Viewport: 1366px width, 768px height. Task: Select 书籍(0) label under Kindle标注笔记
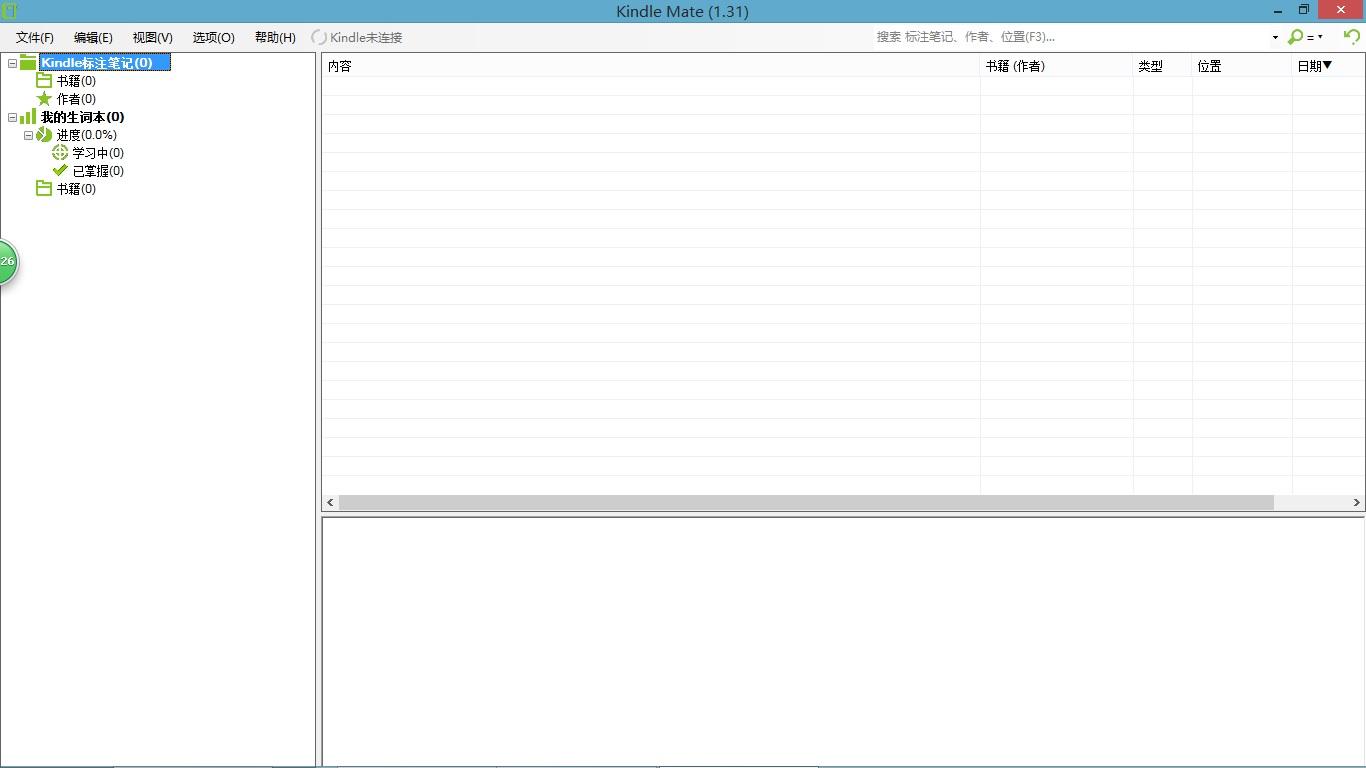pos(76,81)
